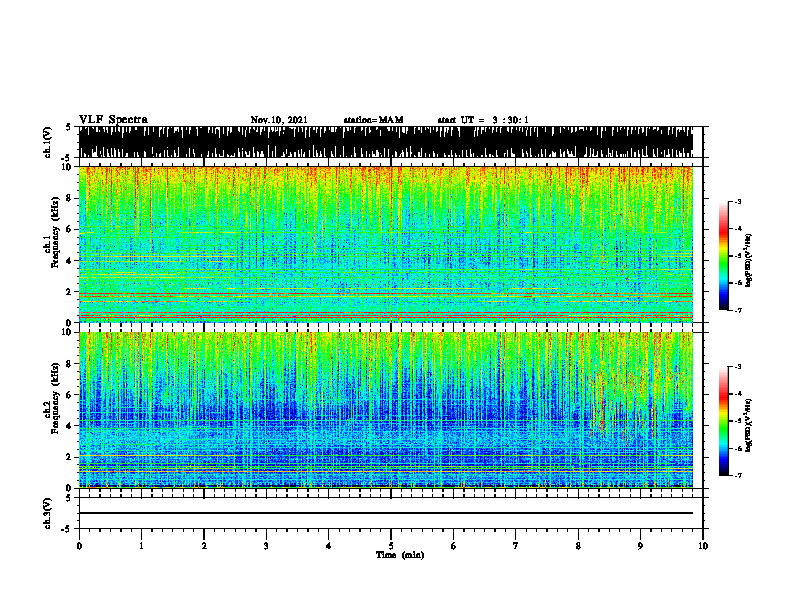792x612 pixels.
Task: Click time axis tick label "0"
Action: click(x=79, y=546)
